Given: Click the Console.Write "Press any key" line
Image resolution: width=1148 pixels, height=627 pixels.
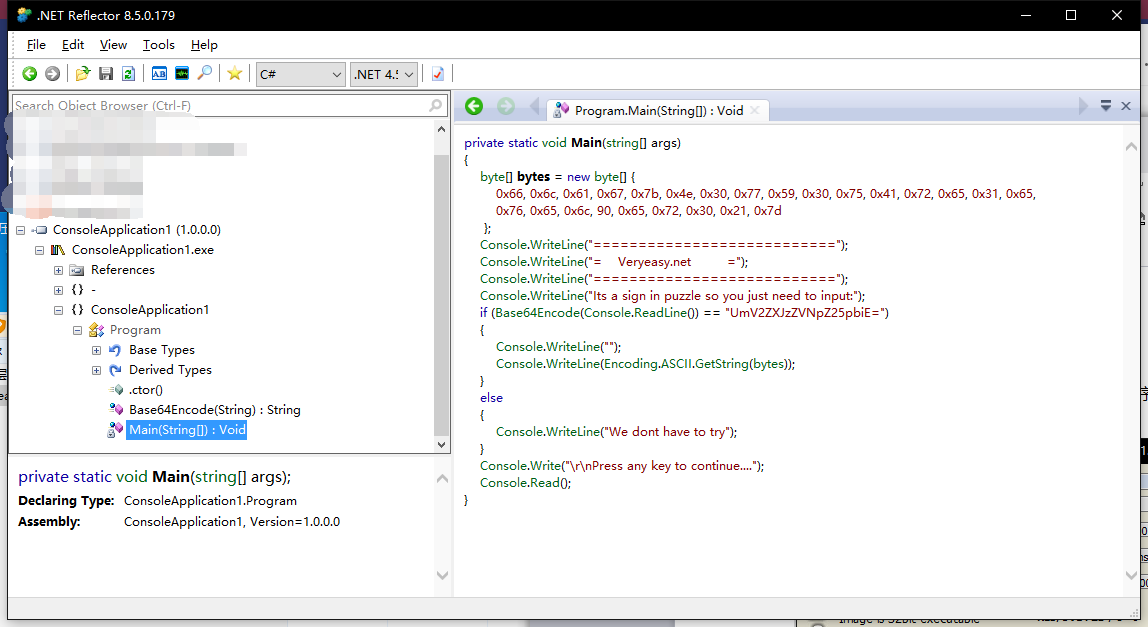Looking at the screenshot, I should 622,466.
